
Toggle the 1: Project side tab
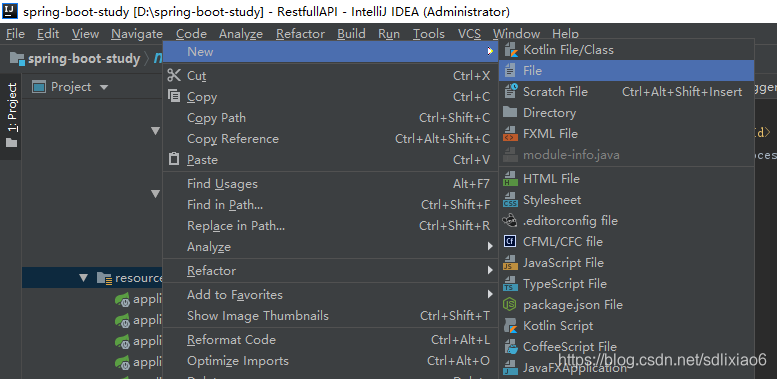coord(11,117)
